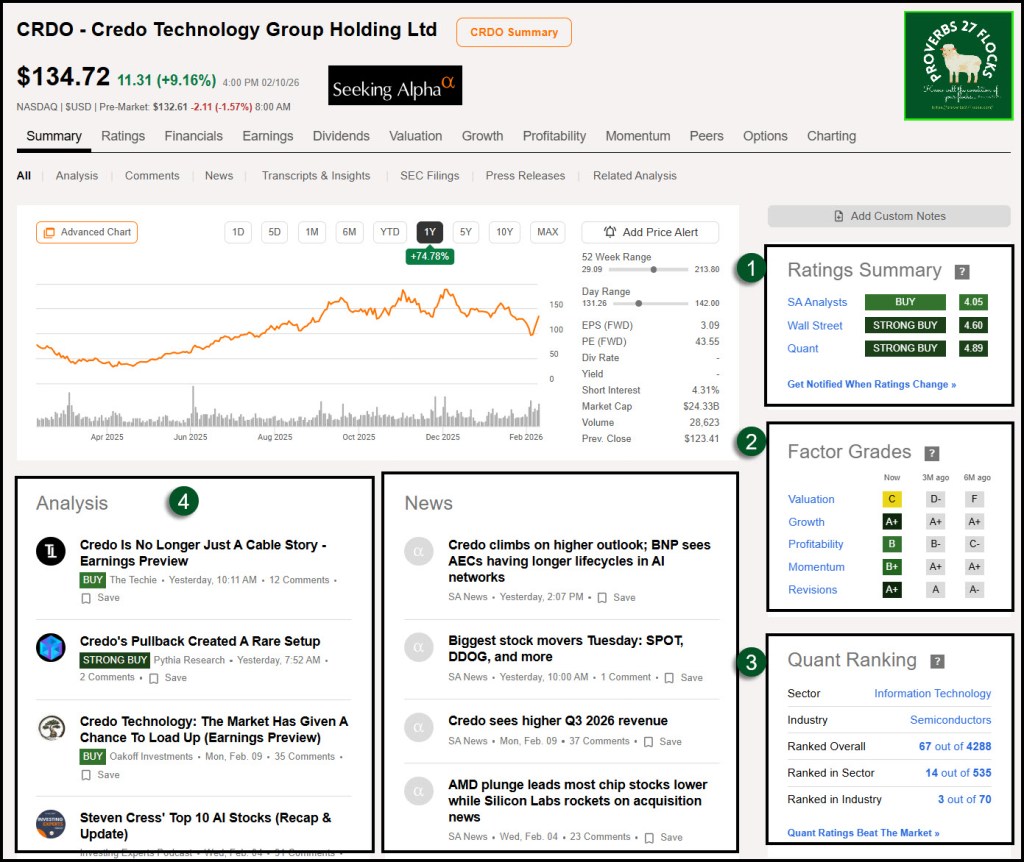Click the Proverbs 27 Flocks logo
The height and width of the screenshot is (862, 1024).
coord(958,66)
